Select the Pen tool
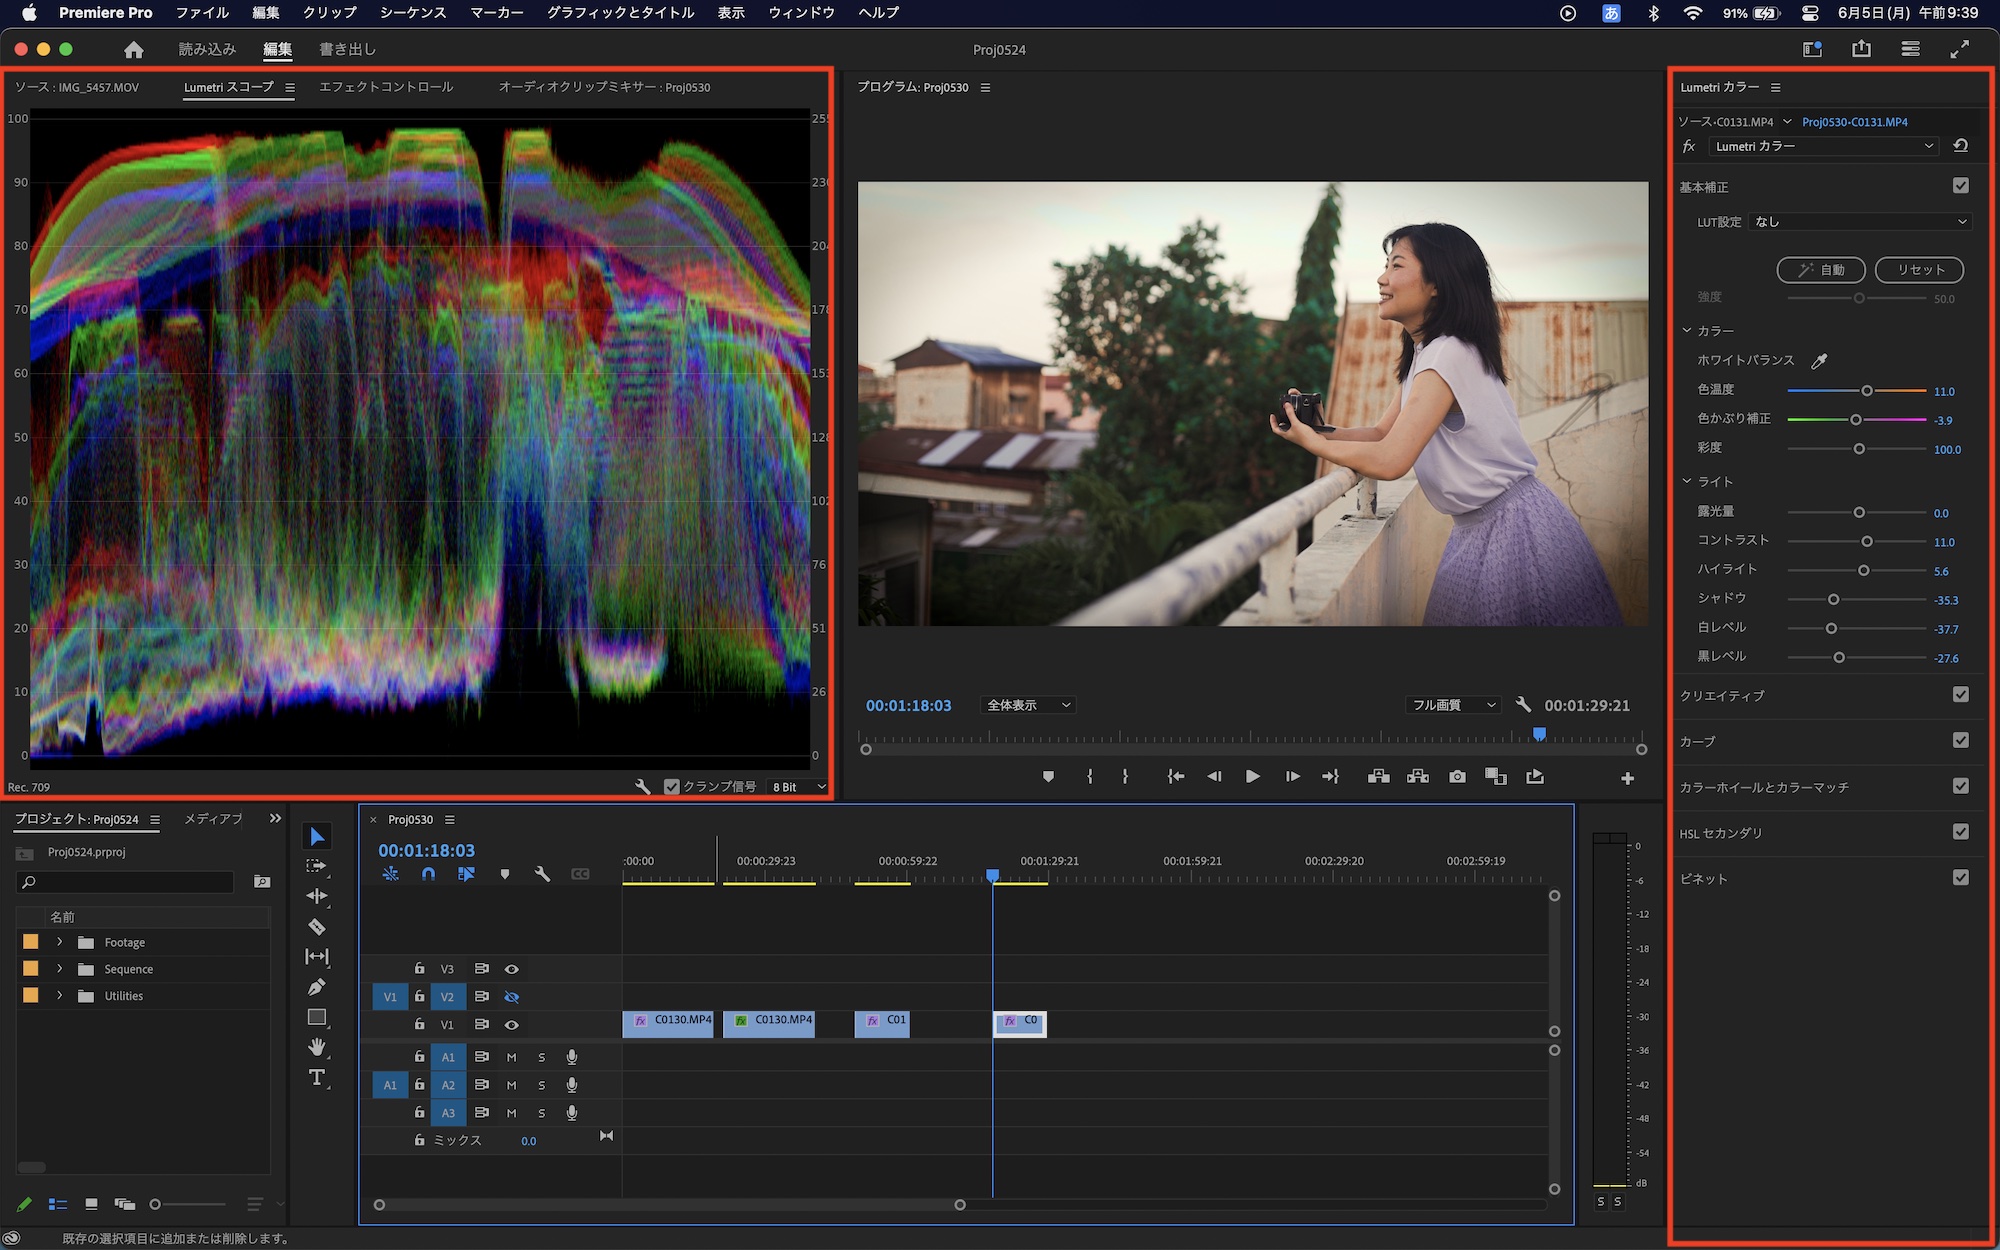This screenshot has height=1250, width=2000. point(317,987)
